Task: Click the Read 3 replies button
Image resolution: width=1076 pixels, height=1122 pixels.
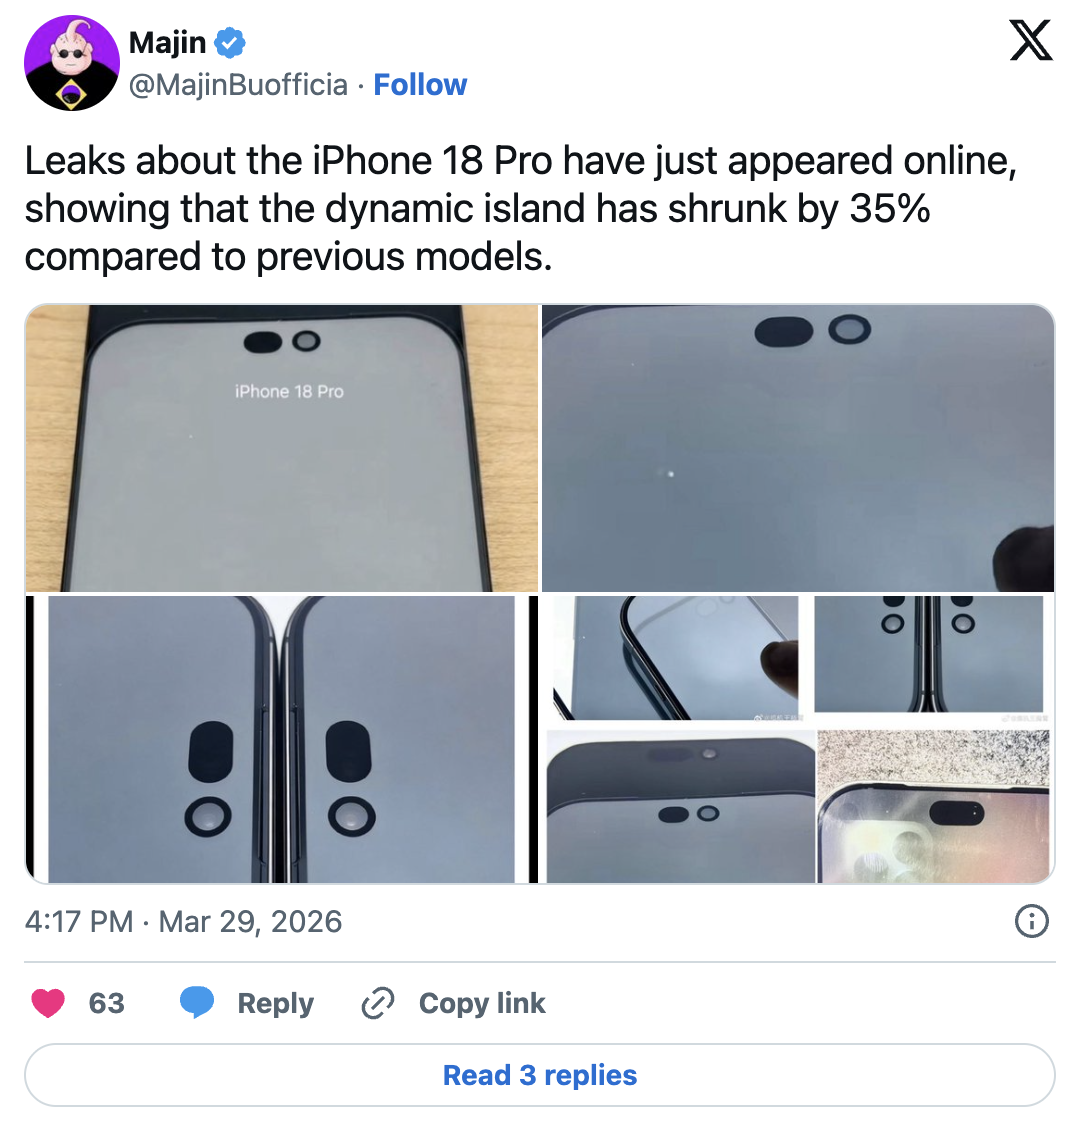Action: [x=539, y=1075]
